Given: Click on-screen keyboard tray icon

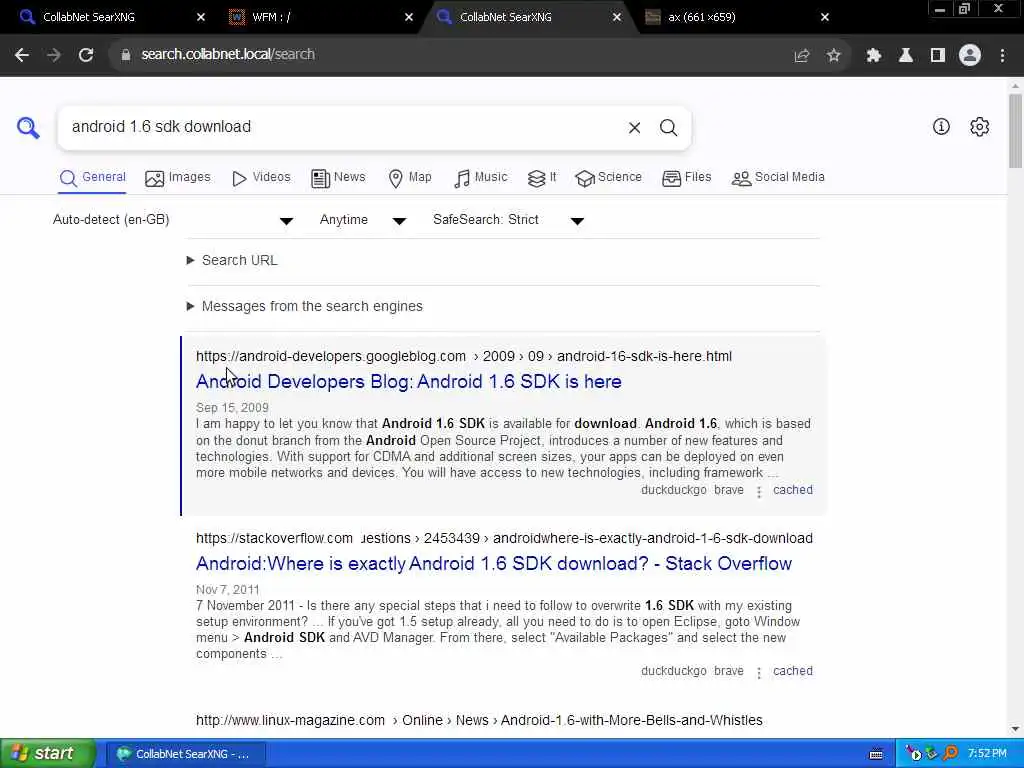Looking at the screenshot, I should coord(876,754).
